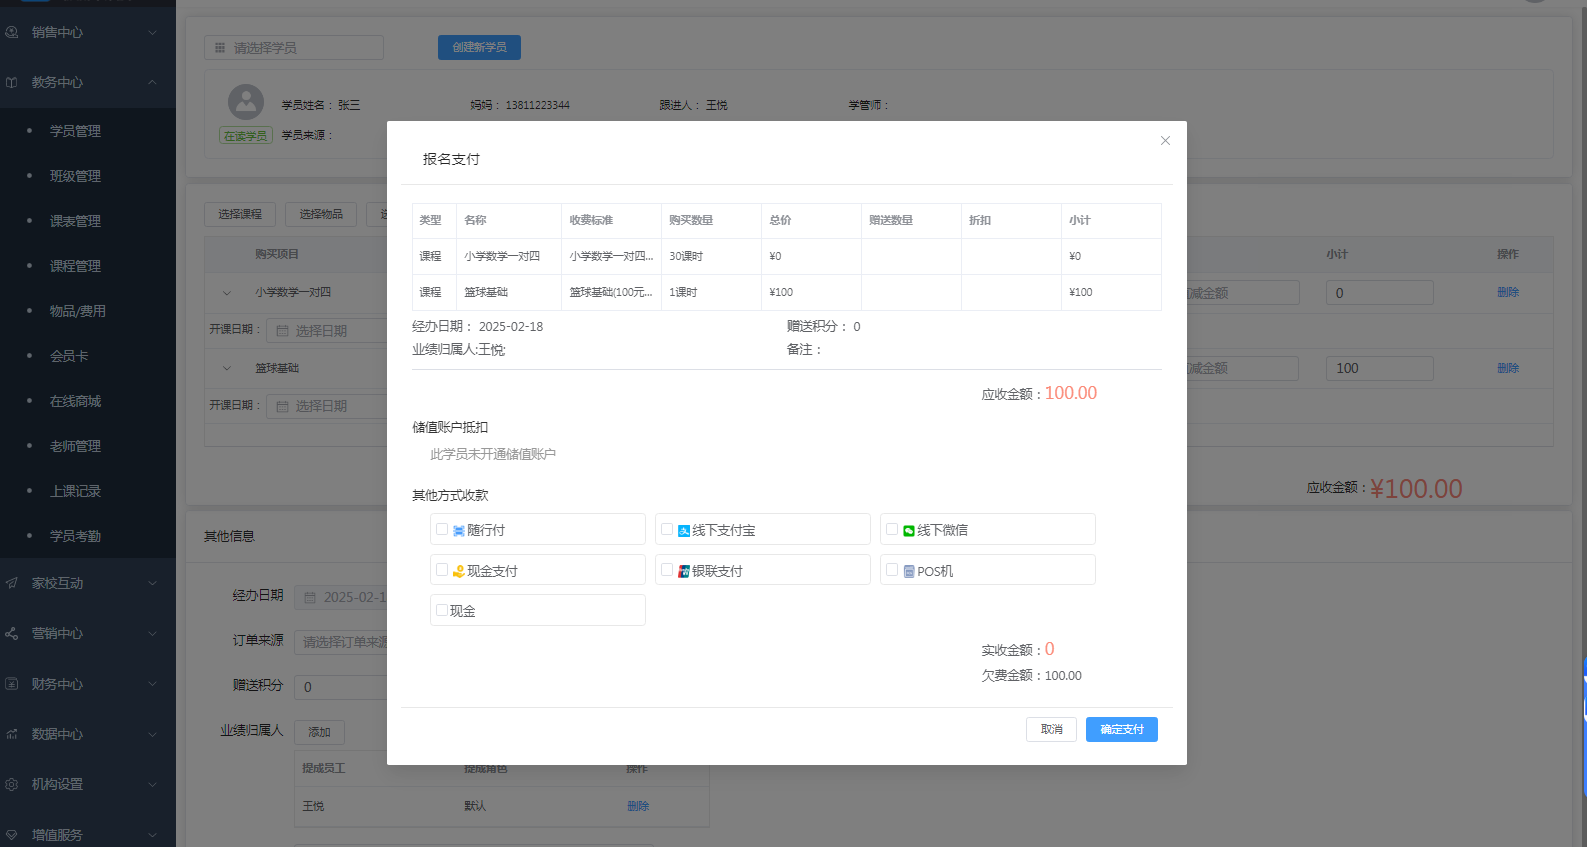Open 课程管理 in the sidebar

75,266
